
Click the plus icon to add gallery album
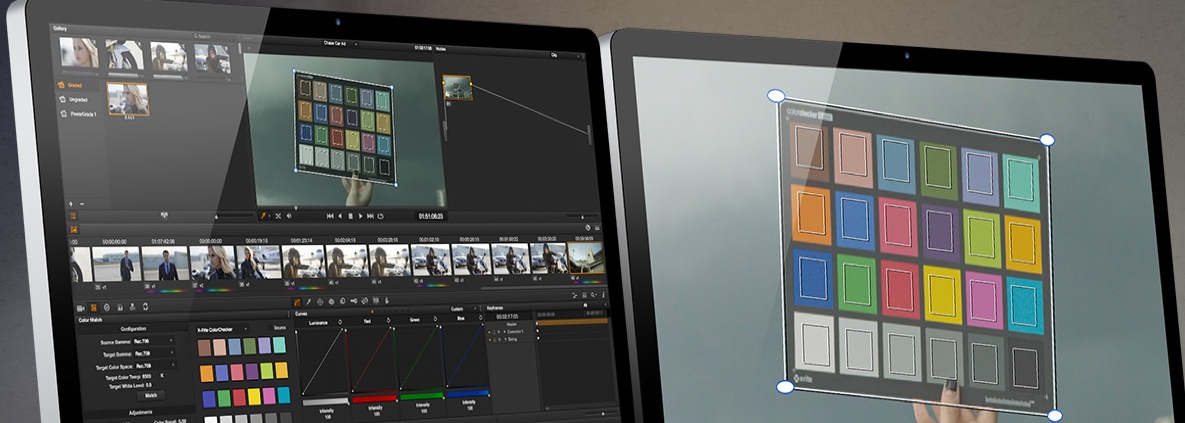(71, 203)
